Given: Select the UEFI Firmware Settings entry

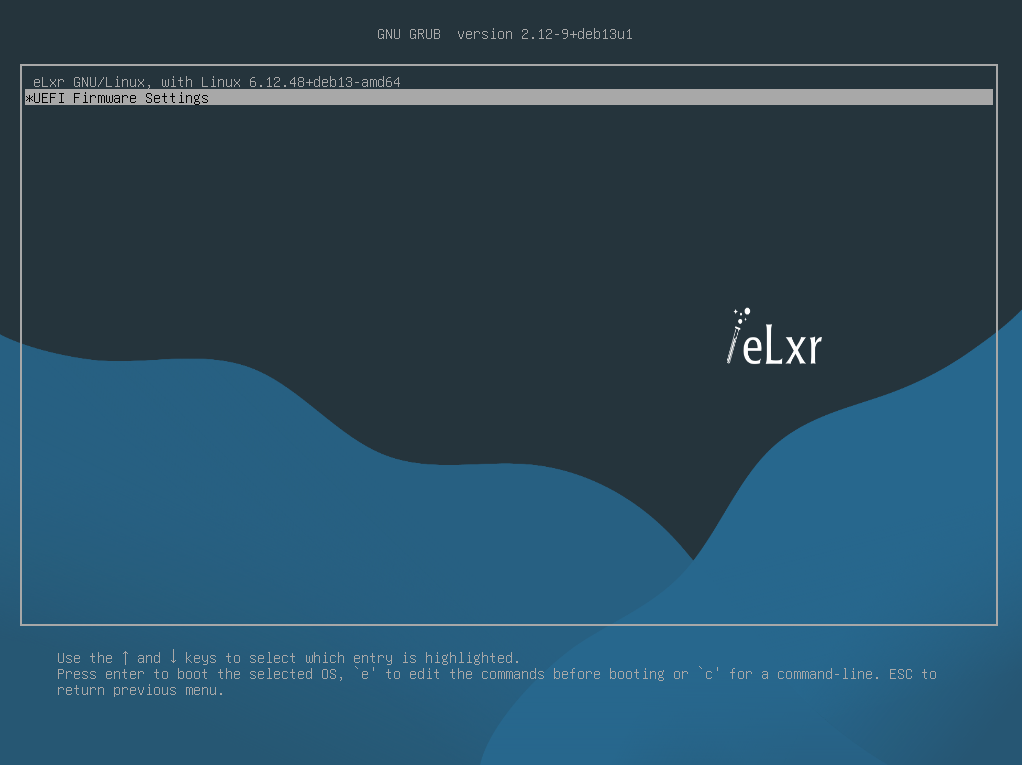Looking at the screenshot, I should click(120, 97).
